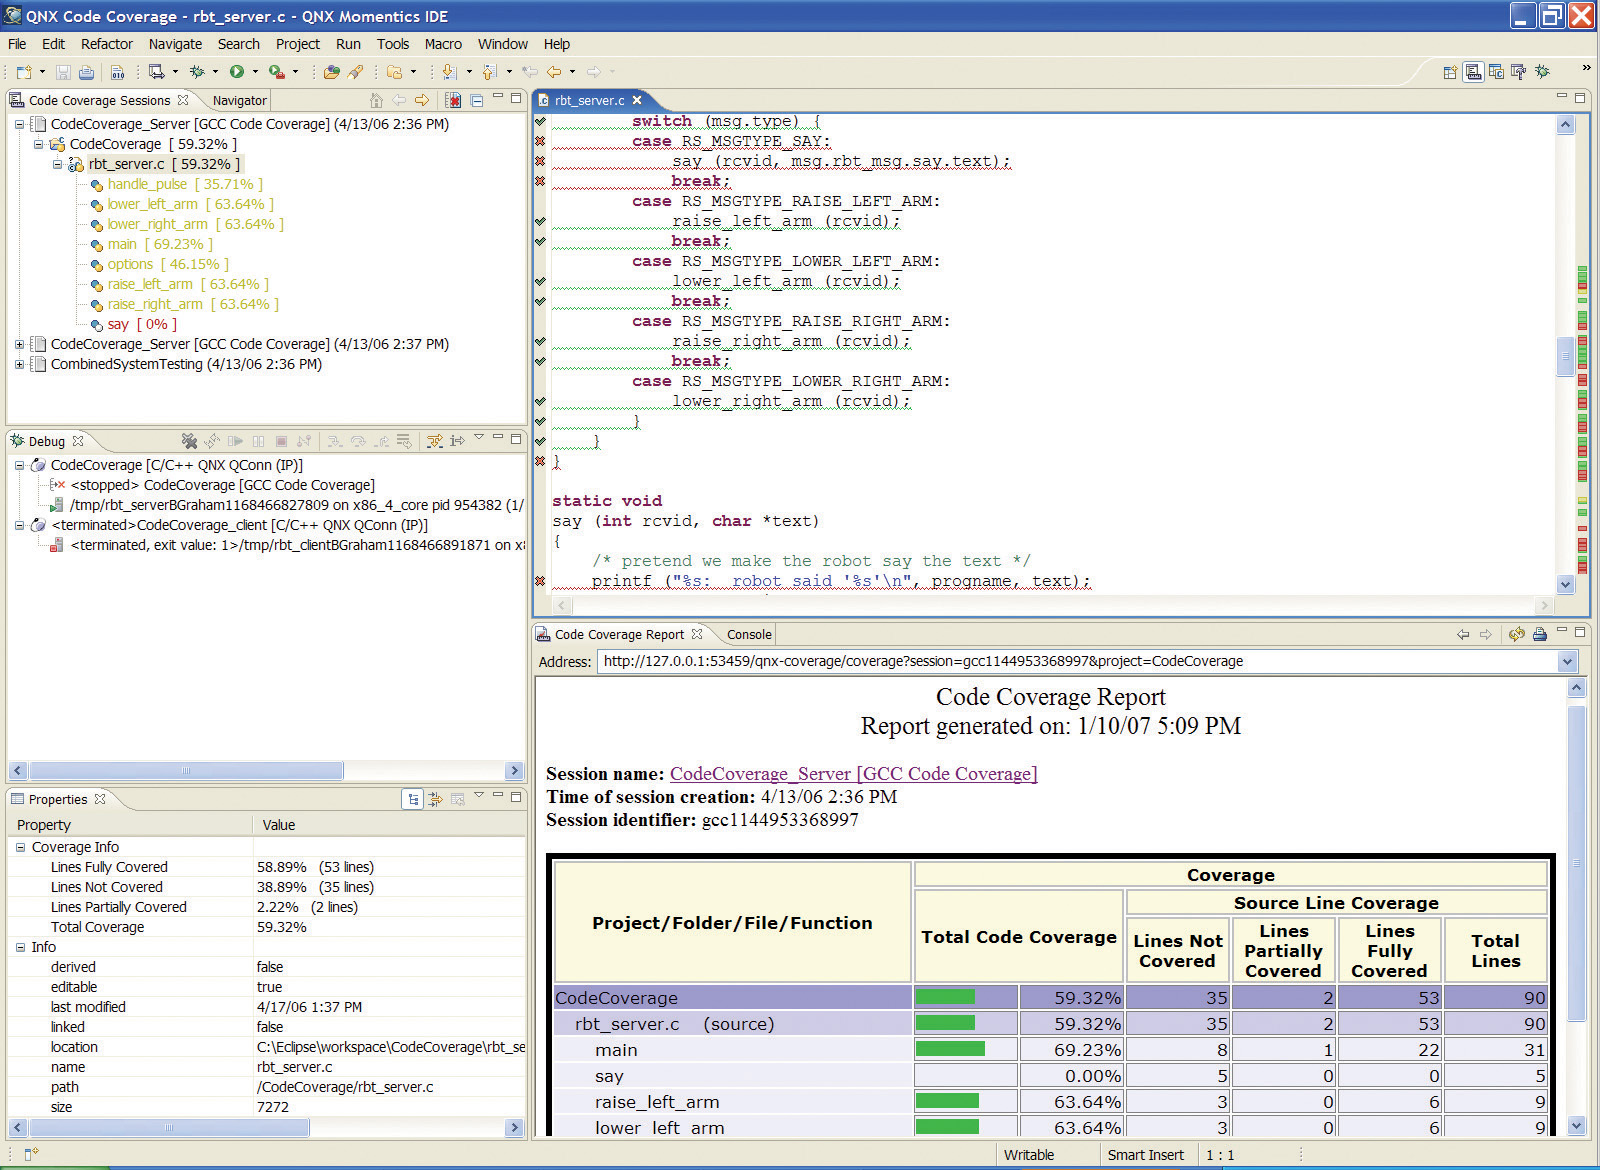Collapse the rbt_server.c [59.32%] tree node
Viewport: 1600px width, 1170px height.
click(x=57, y=164)
